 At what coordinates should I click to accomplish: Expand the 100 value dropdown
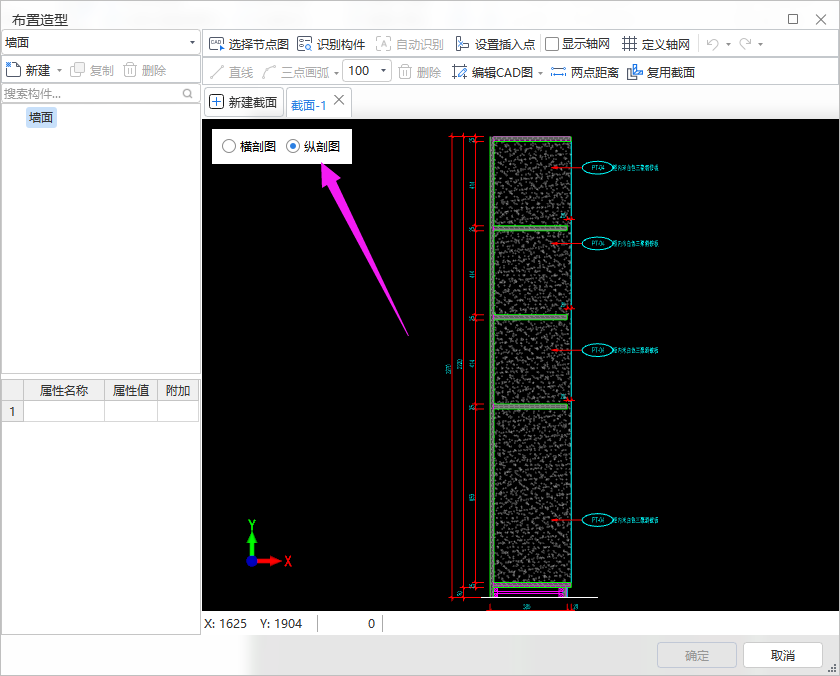click(384, 71)
